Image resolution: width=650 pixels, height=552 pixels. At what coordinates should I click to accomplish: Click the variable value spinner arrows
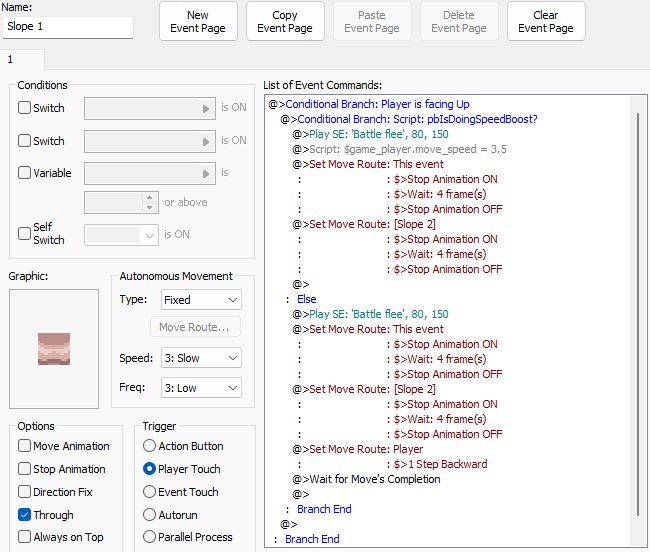click(x=150, y=202)
